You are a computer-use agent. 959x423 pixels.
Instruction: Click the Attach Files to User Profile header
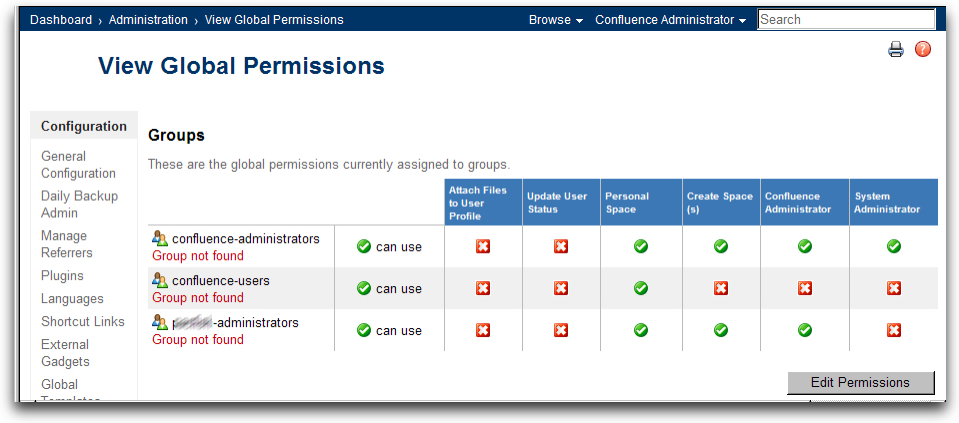tap(483, 203)
